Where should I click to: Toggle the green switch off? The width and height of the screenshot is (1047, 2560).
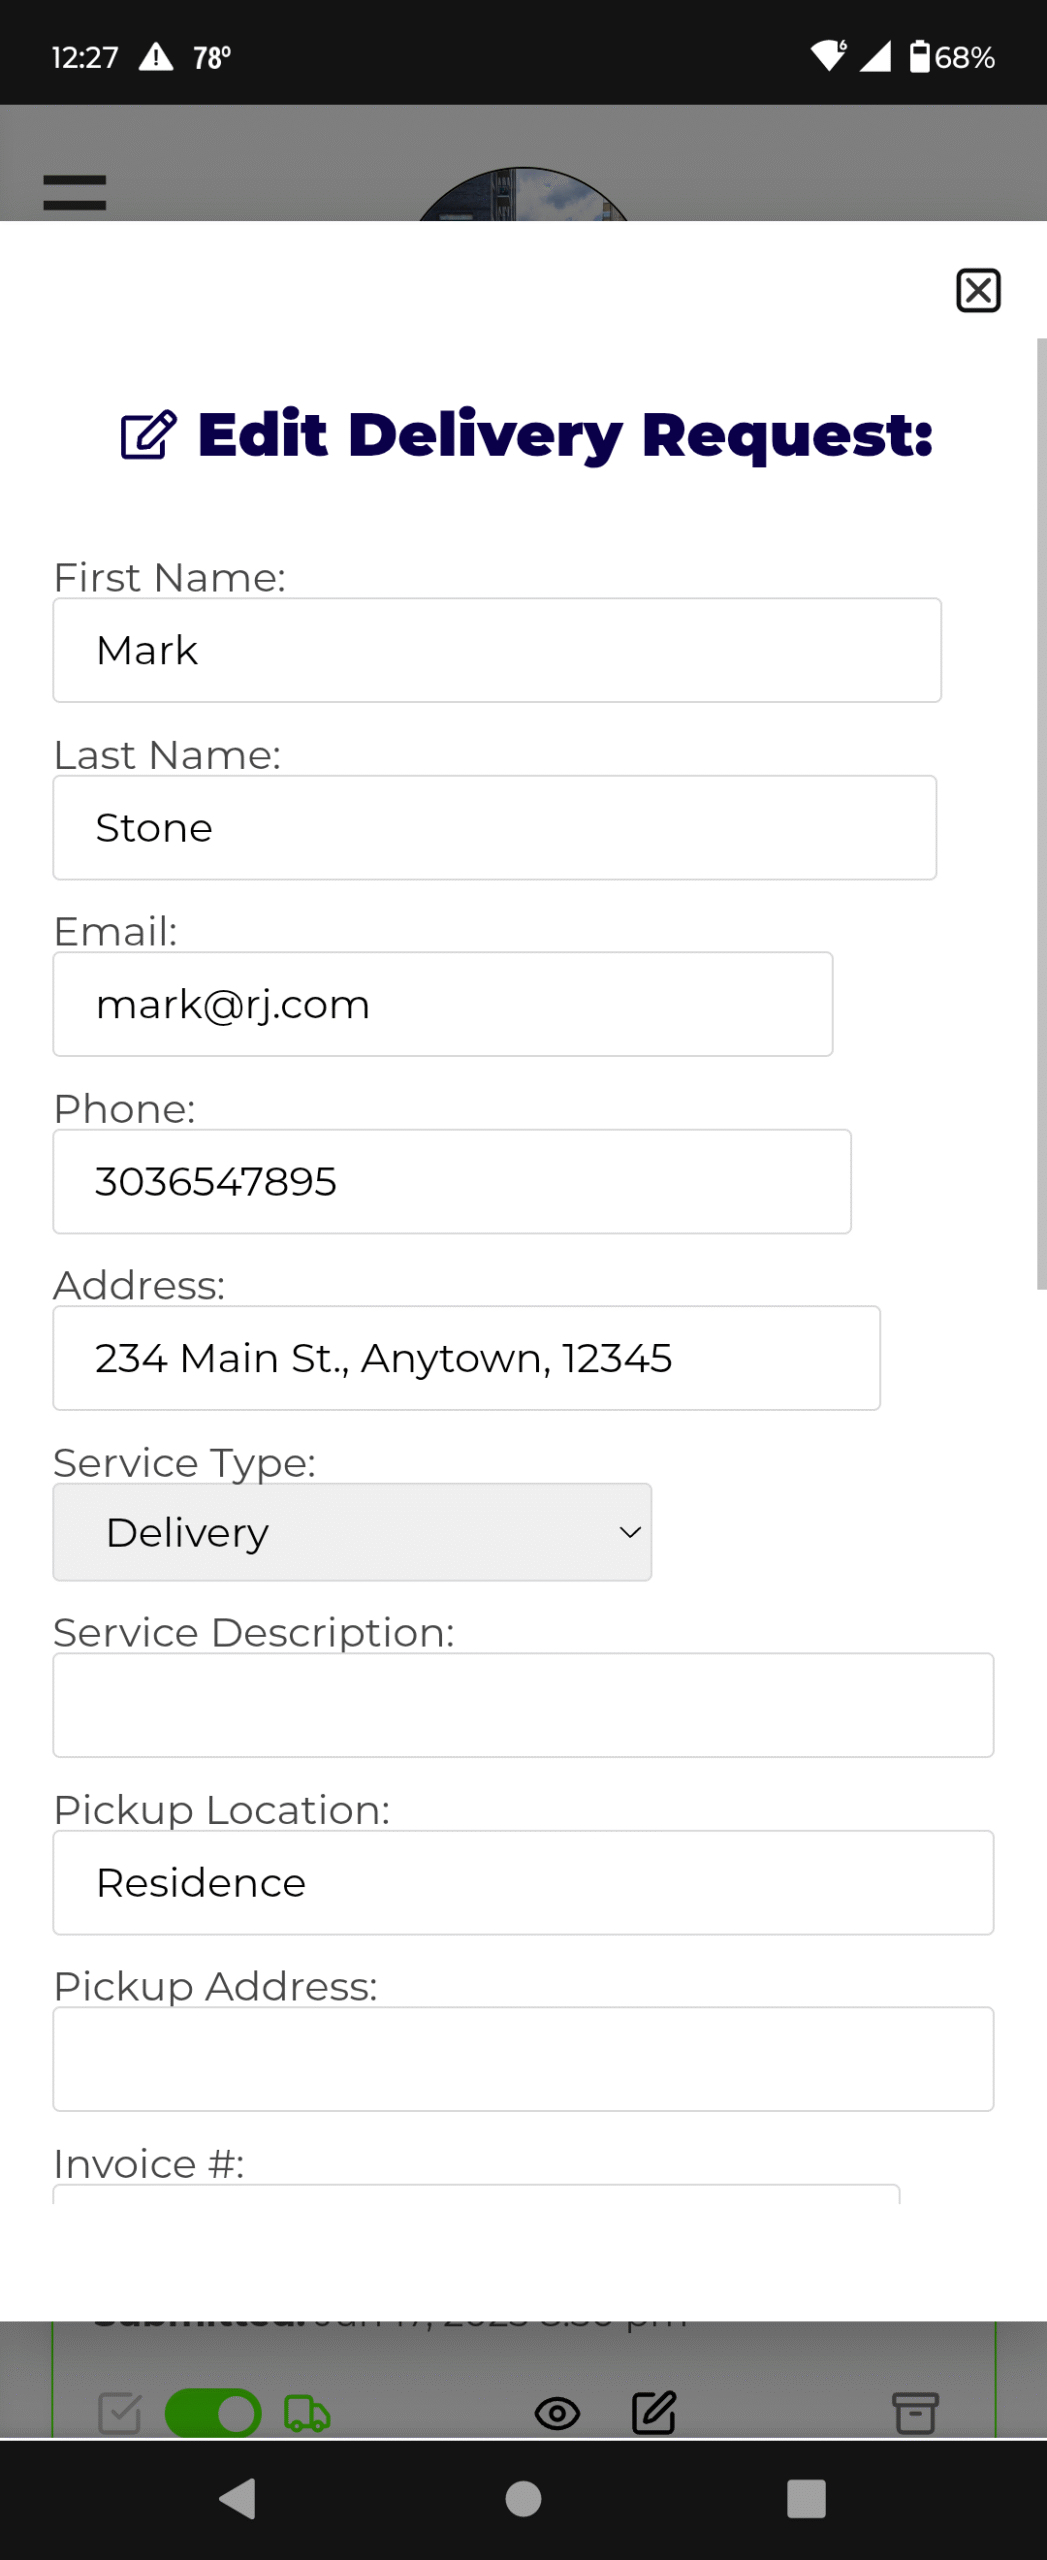(213, 2413)
